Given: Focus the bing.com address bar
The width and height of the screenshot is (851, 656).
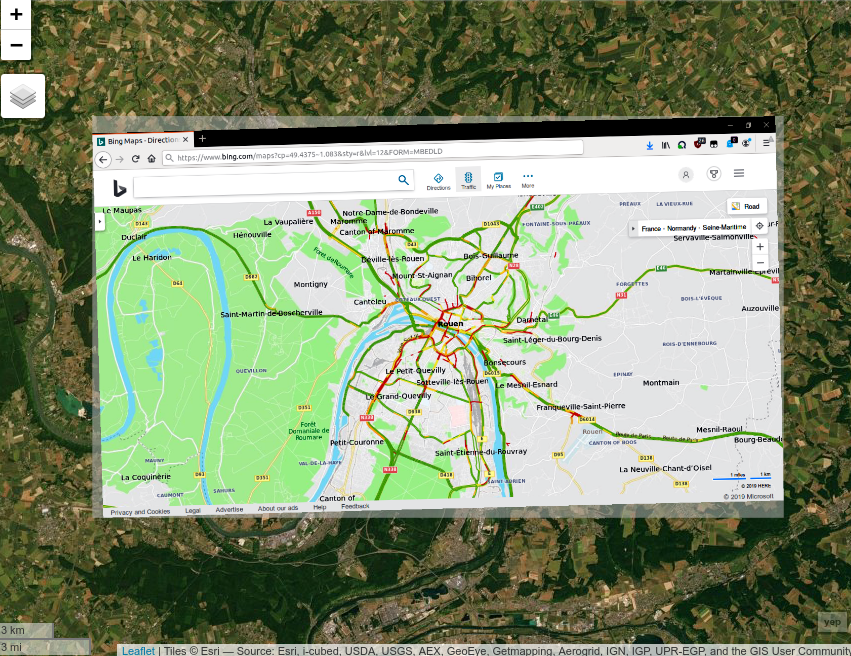Looking at the screenshot, I should pyautogui.click(x=373, y=153).
